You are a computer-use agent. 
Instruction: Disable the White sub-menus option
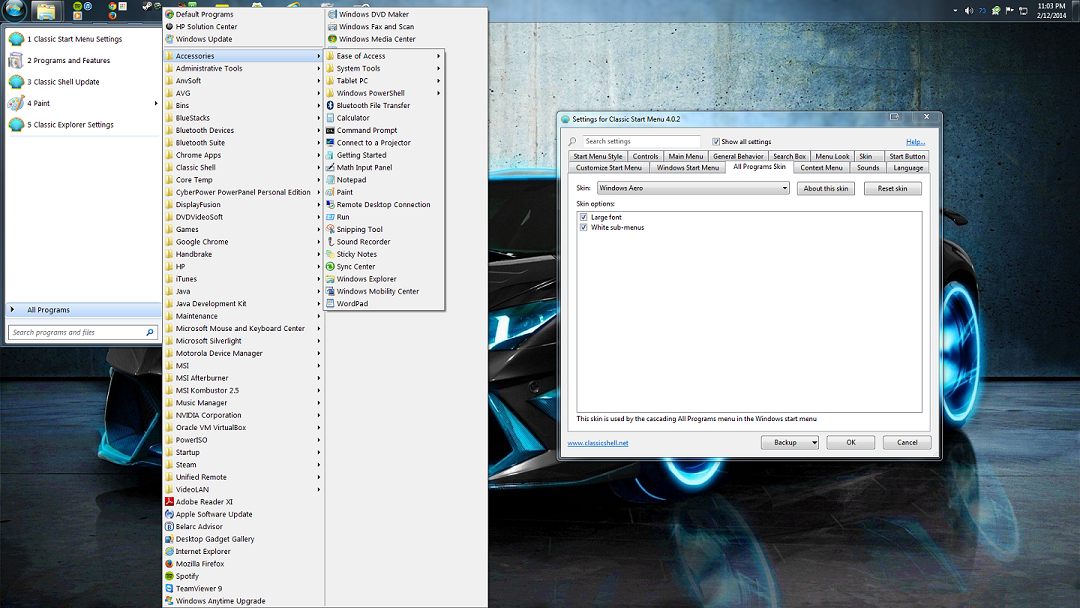pos(583,228)
